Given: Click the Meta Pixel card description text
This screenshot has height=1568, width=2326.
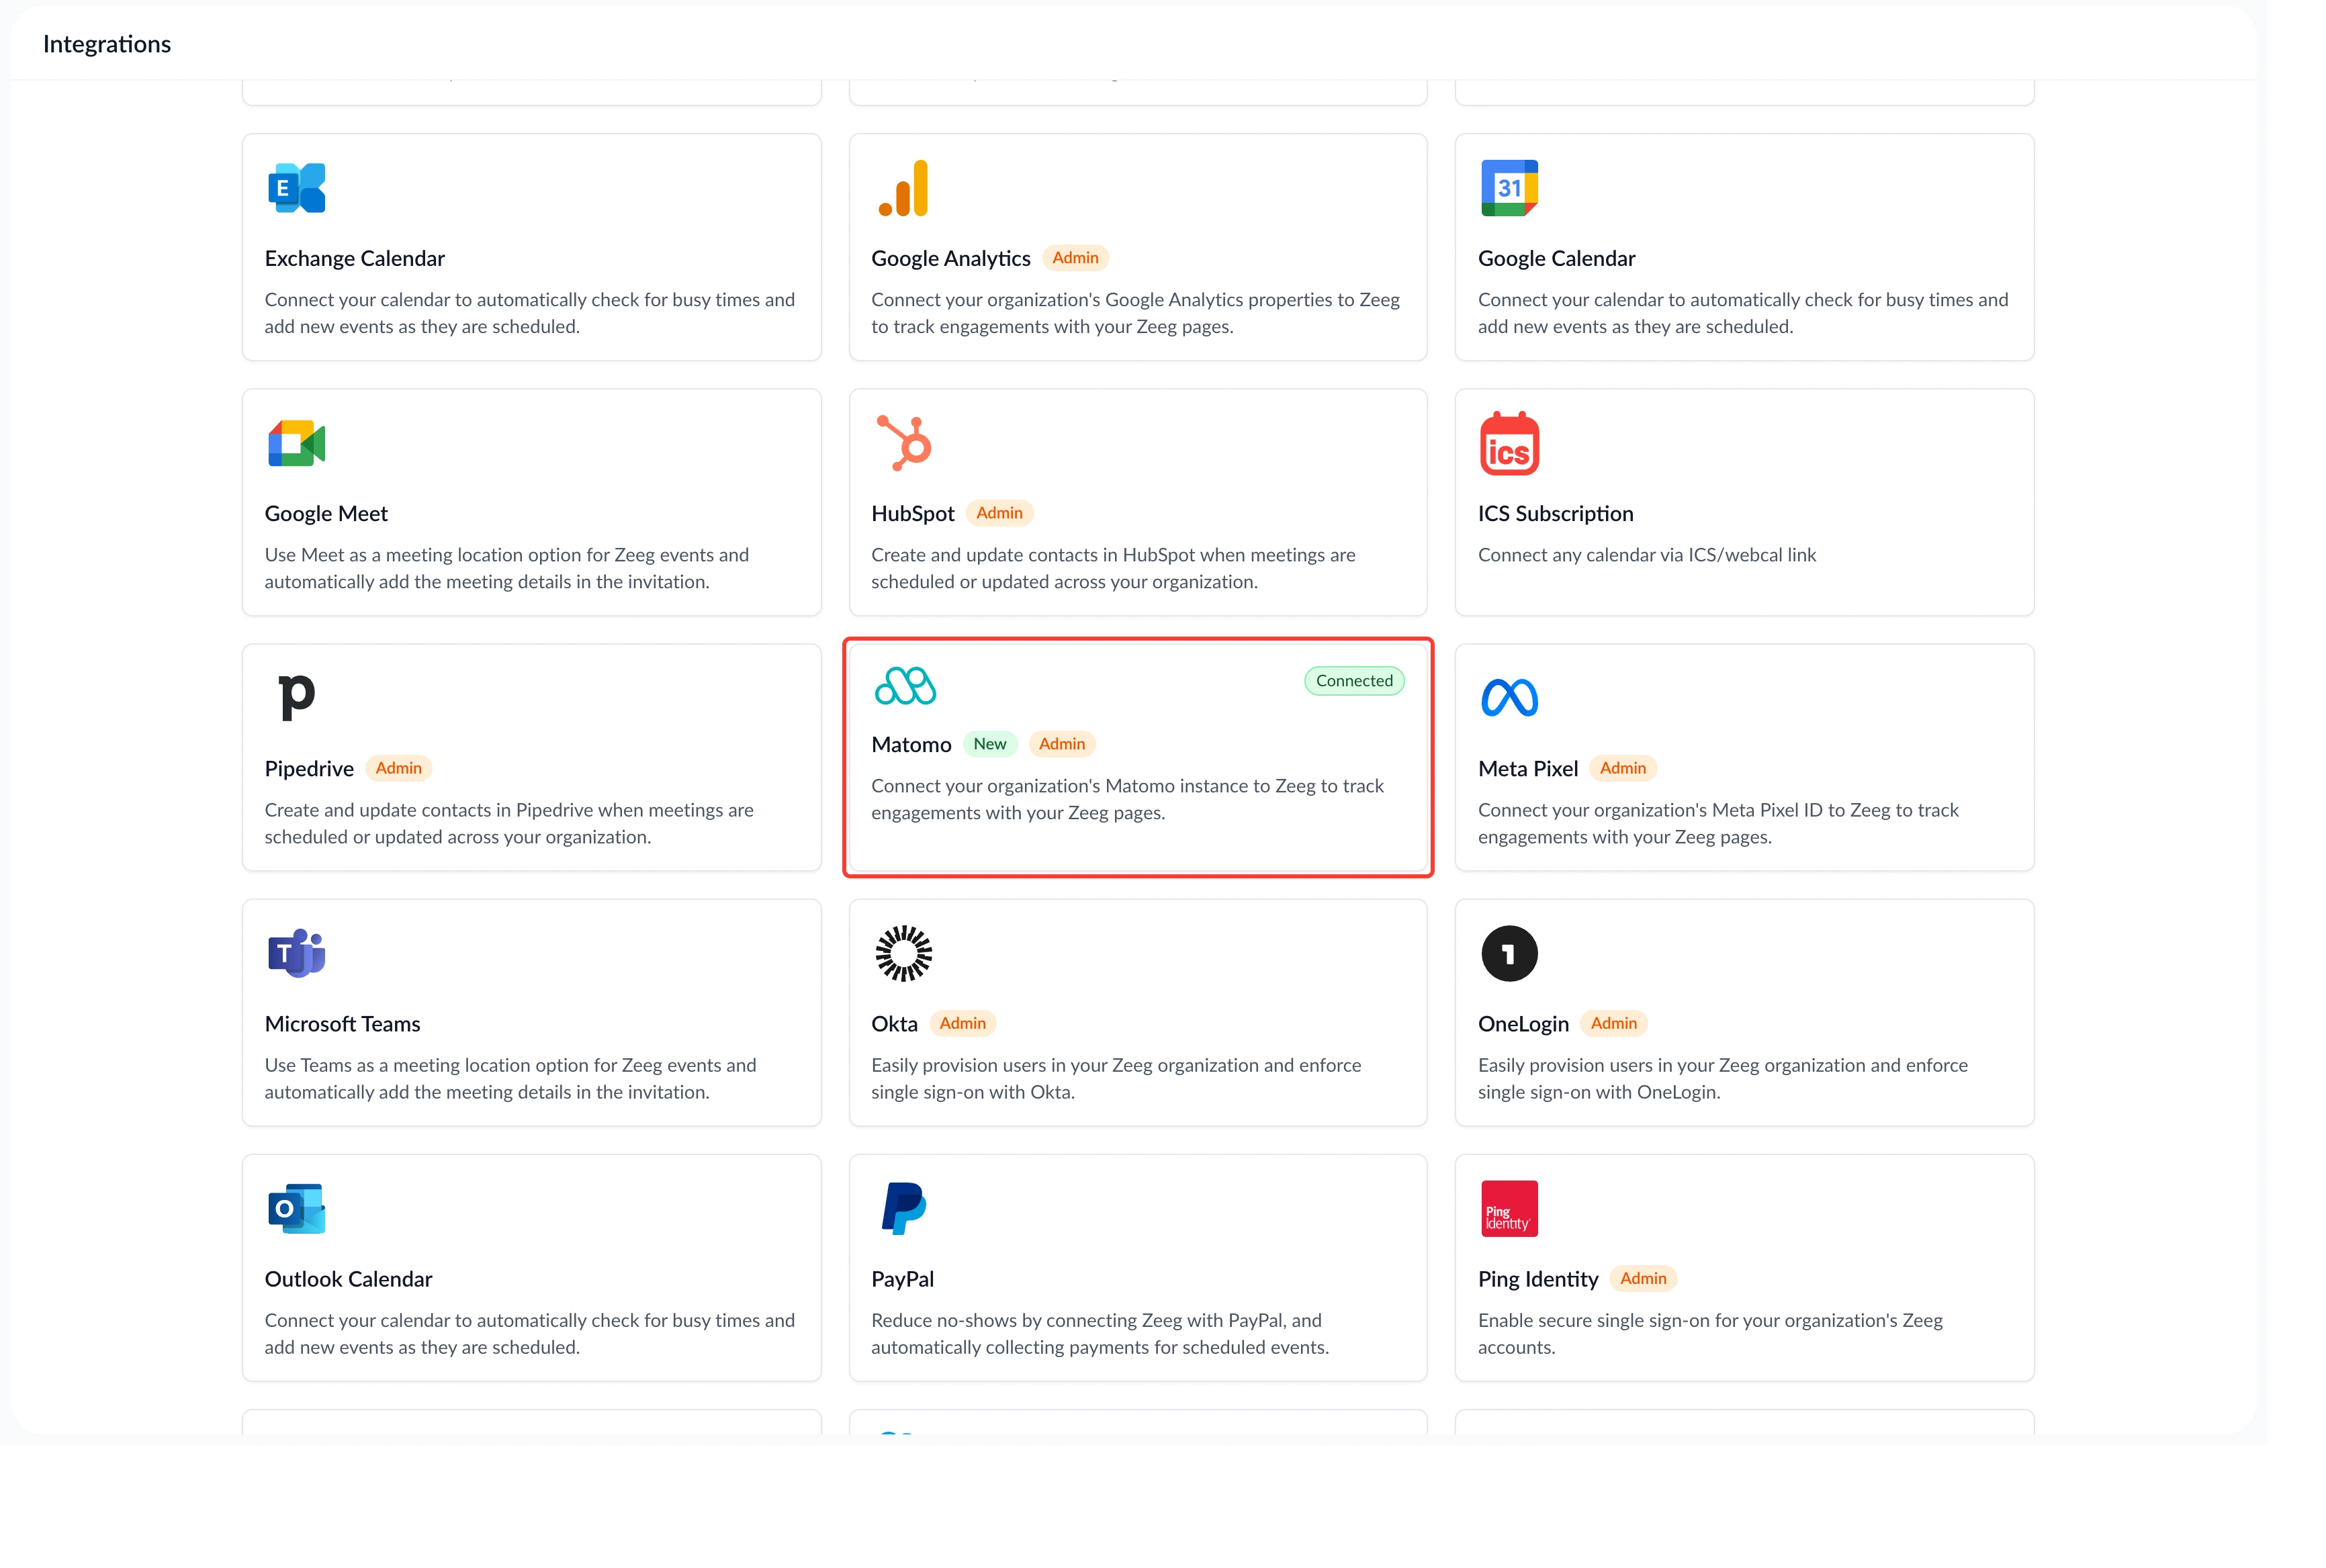Looking at the screenshot, I should point(1718,823).
